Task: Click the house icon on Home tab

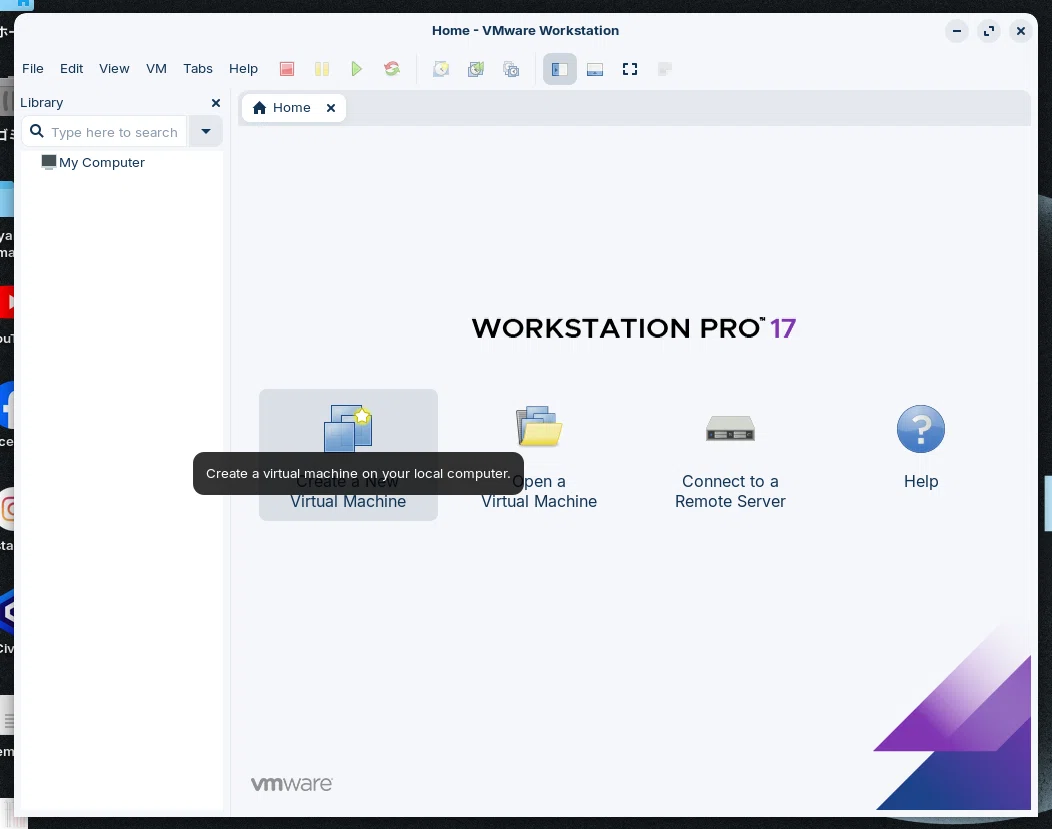Action: click(x=260, y=108)
